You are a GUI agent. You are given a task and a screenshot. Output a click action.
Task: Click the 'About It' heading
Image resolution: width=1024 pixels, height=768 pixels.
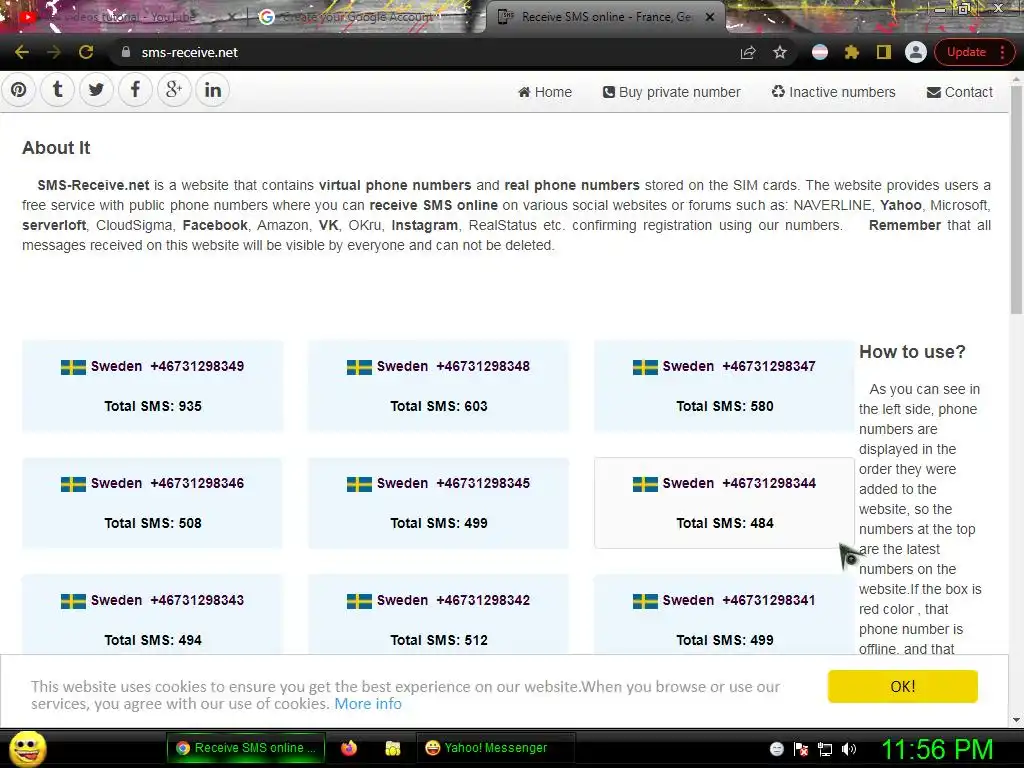click(56, 148)
